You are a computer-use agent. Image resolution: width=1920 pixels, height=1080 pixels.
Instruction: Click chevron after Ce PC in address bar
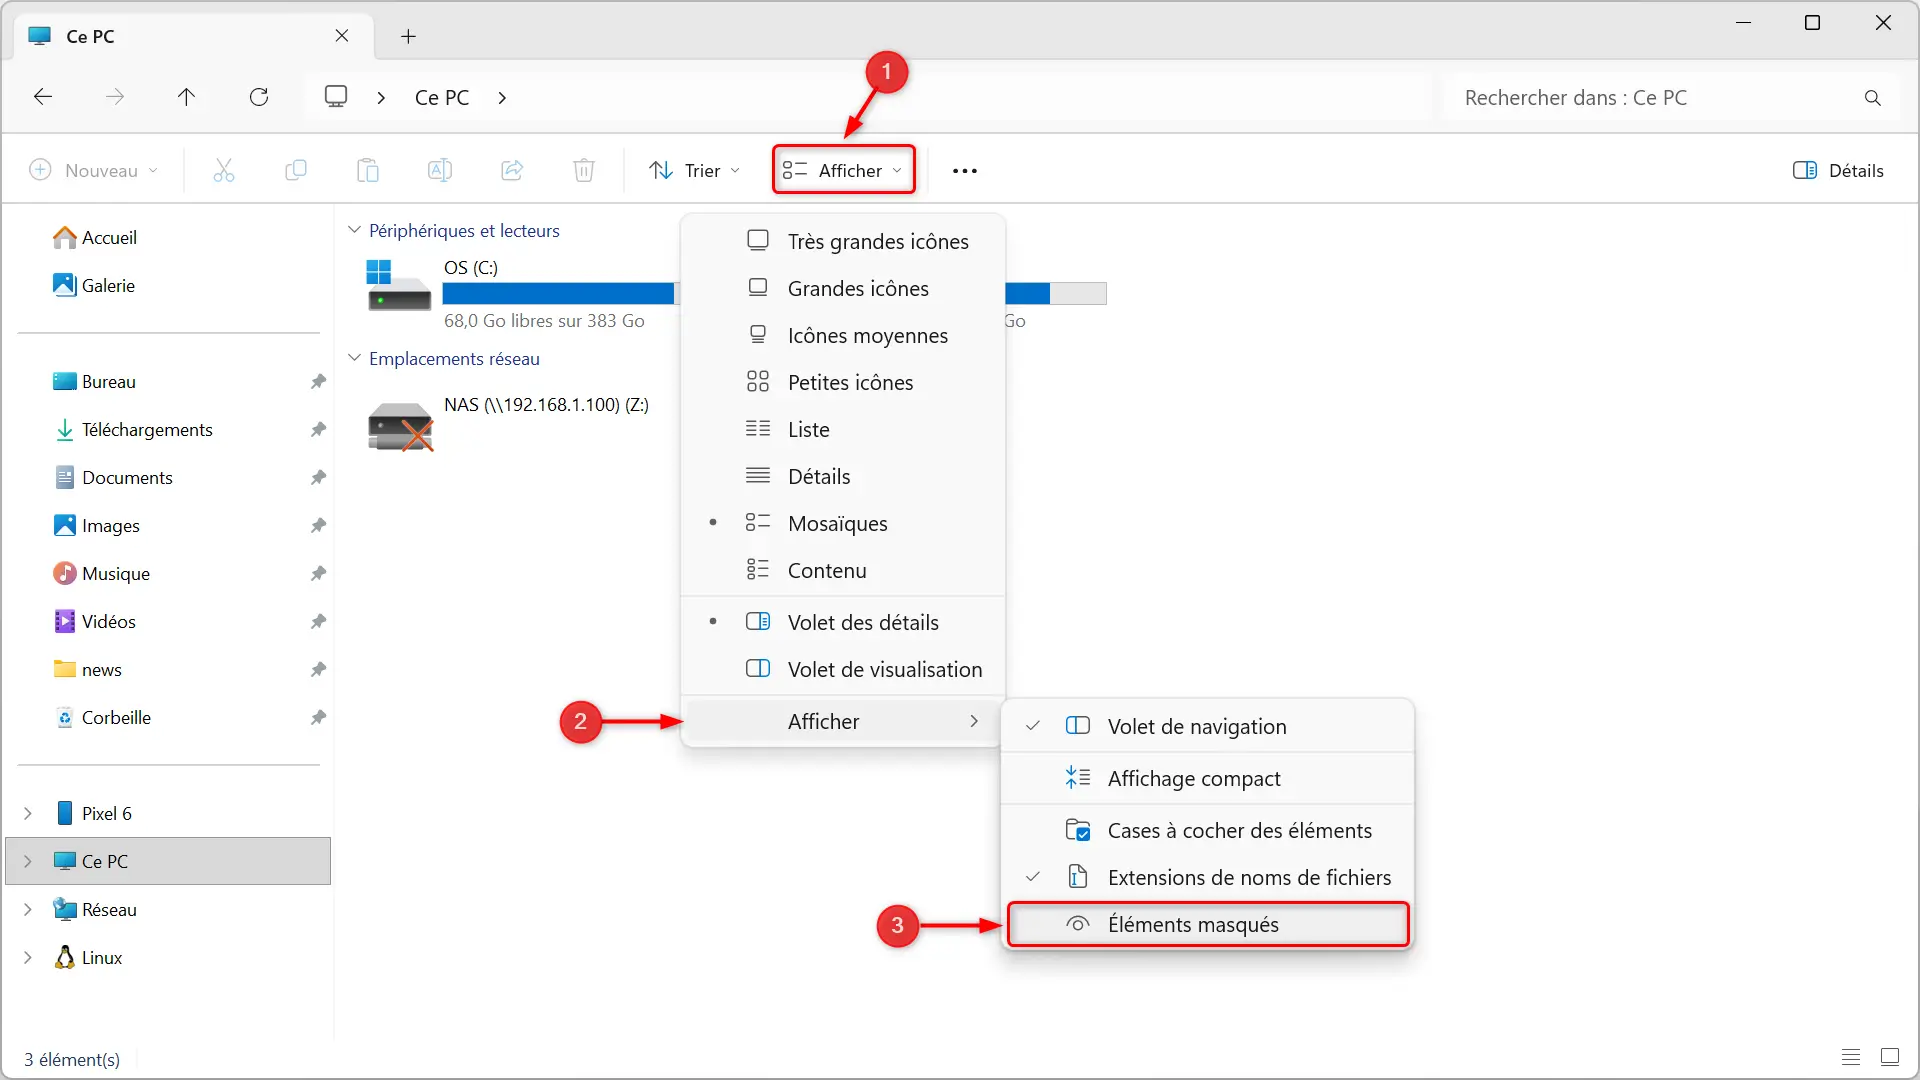pos(502,98)
